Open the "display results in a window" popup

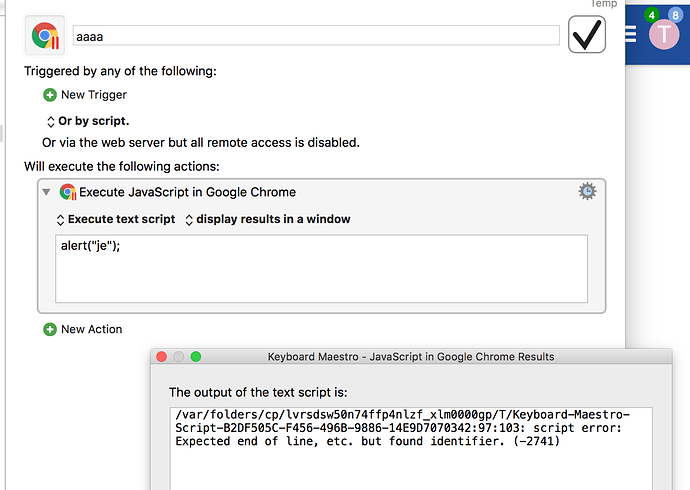tap(268, 219)
